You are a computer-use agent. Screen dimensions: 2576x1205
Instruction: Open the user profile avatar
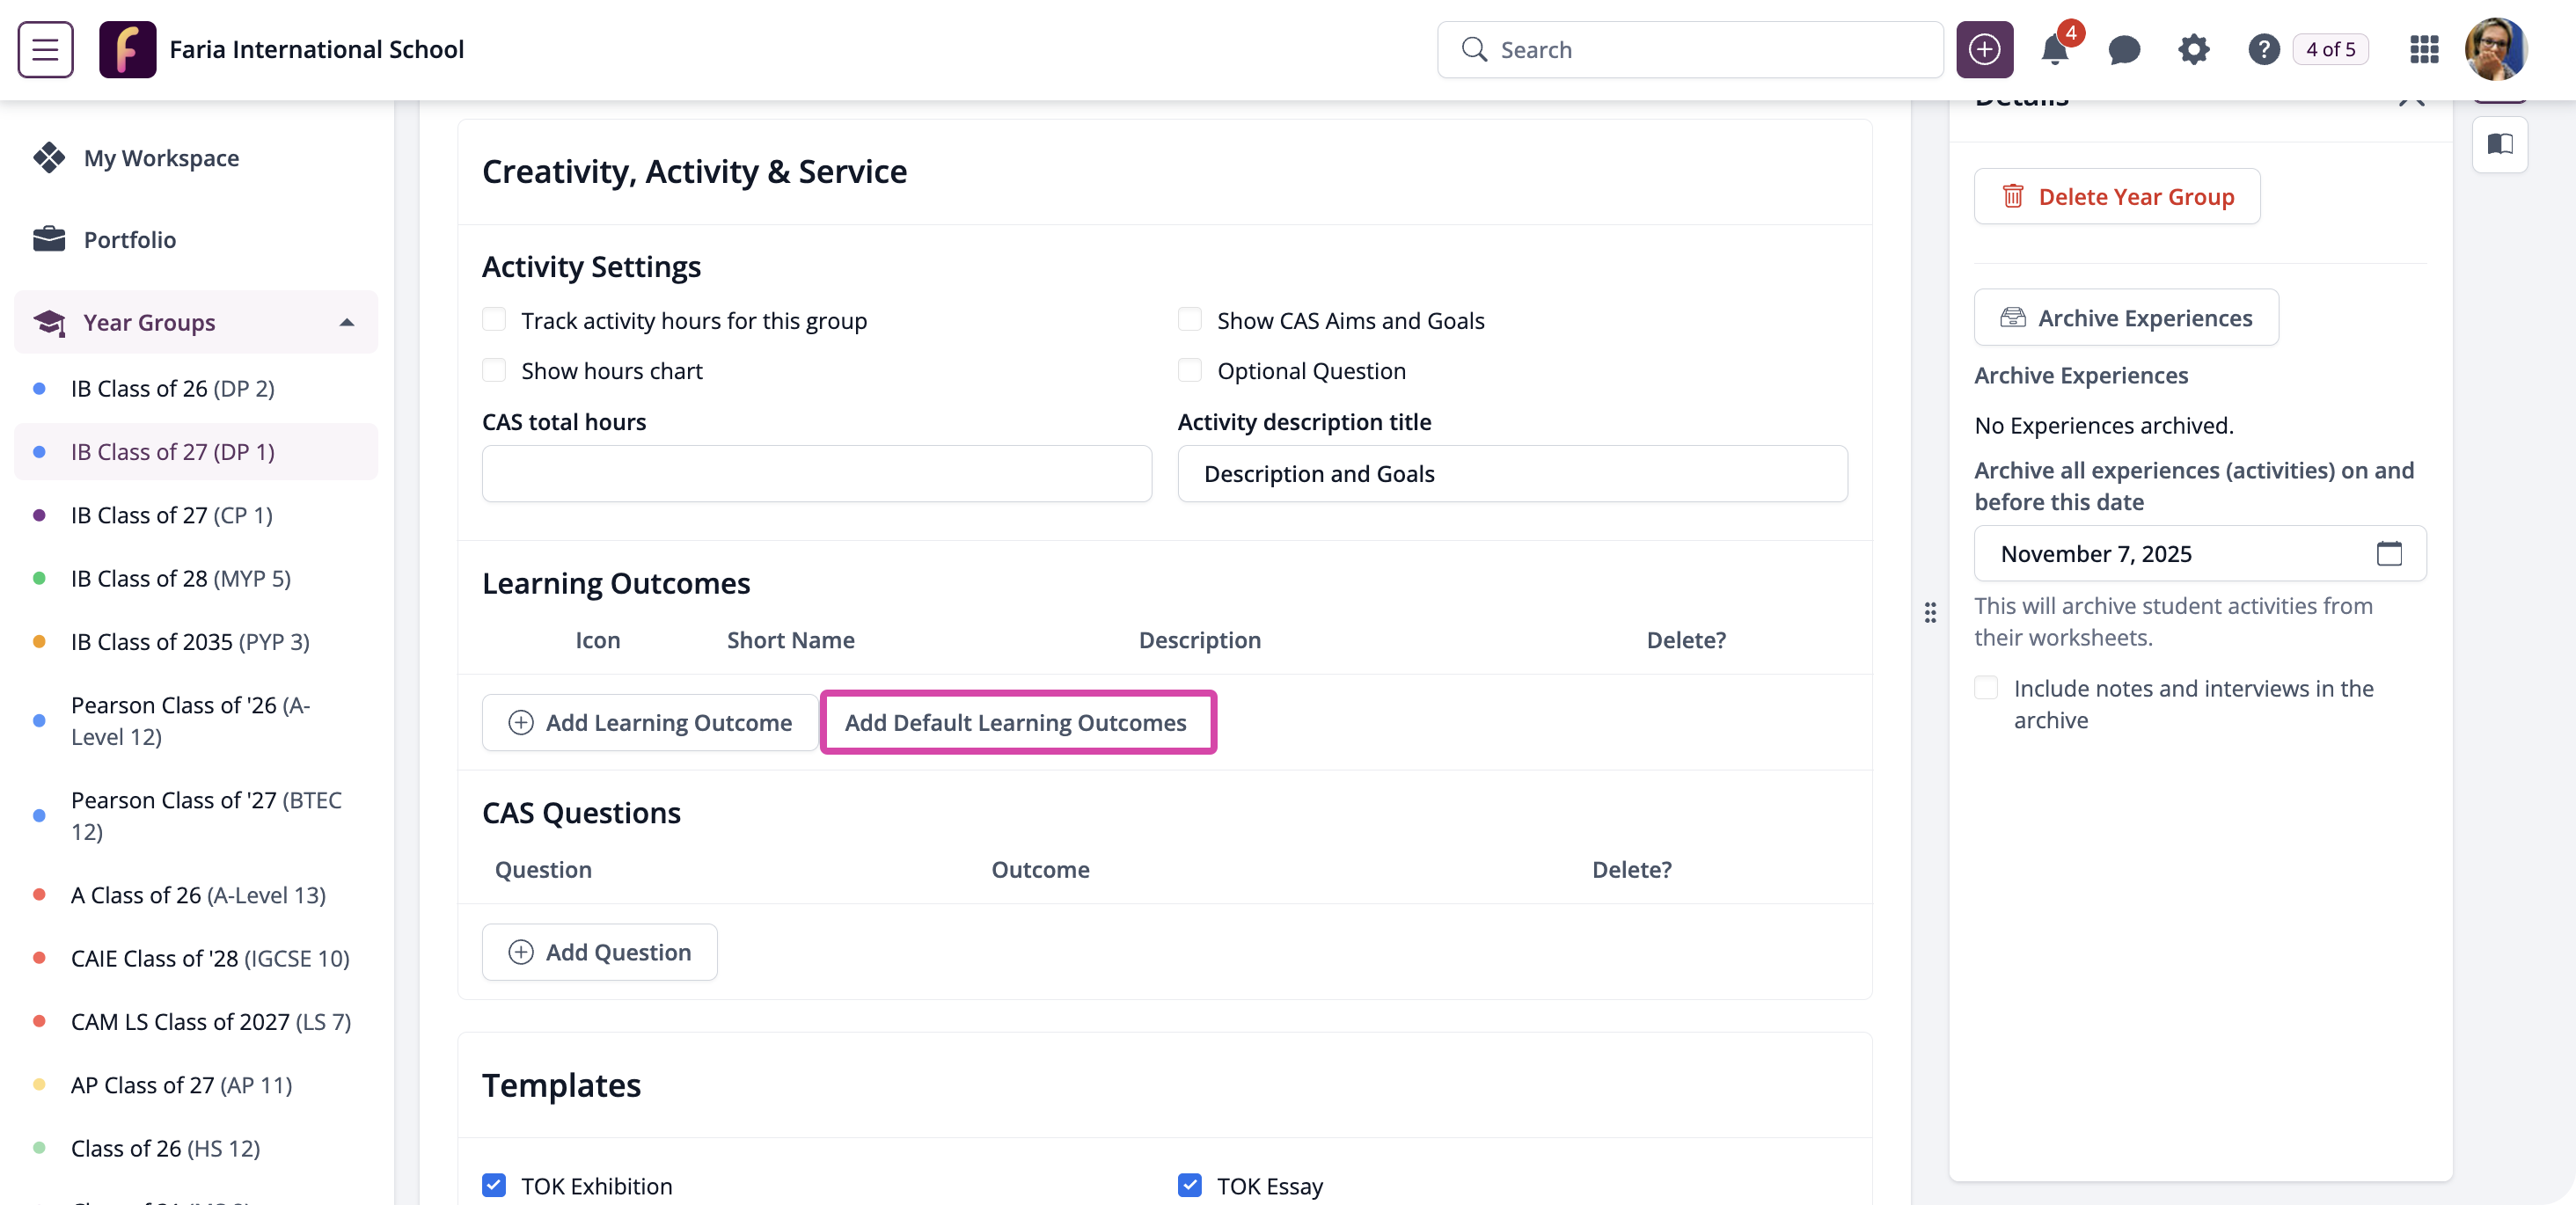tap(2496, 49)
